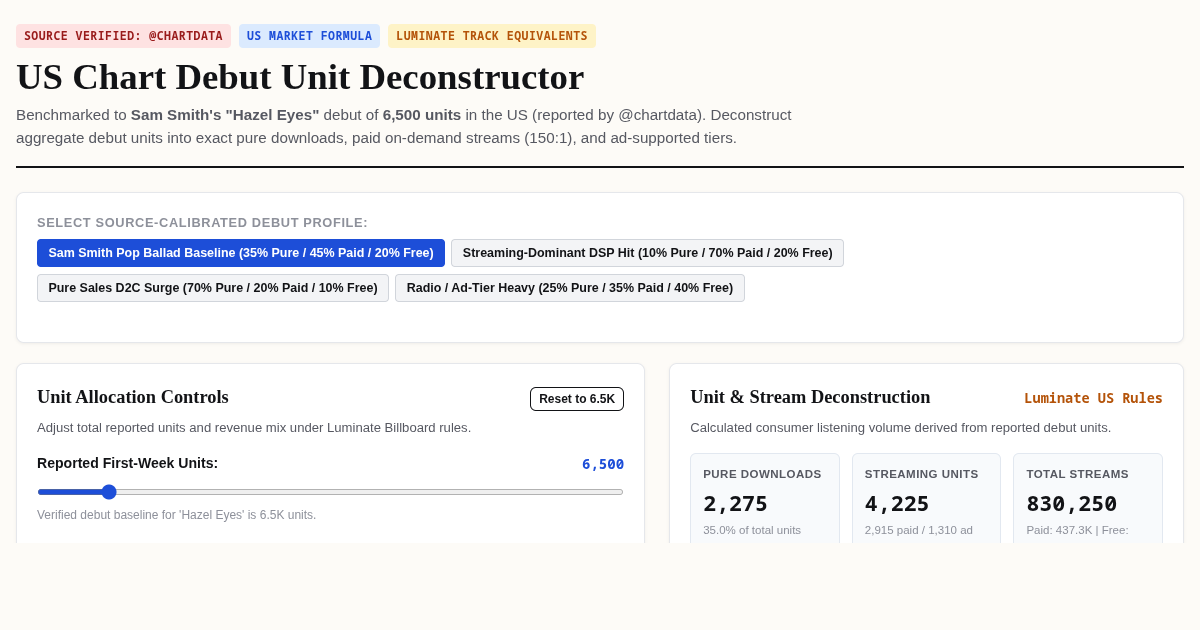Select Streaming-Dominant DSP Hit profile

[647, 253]
